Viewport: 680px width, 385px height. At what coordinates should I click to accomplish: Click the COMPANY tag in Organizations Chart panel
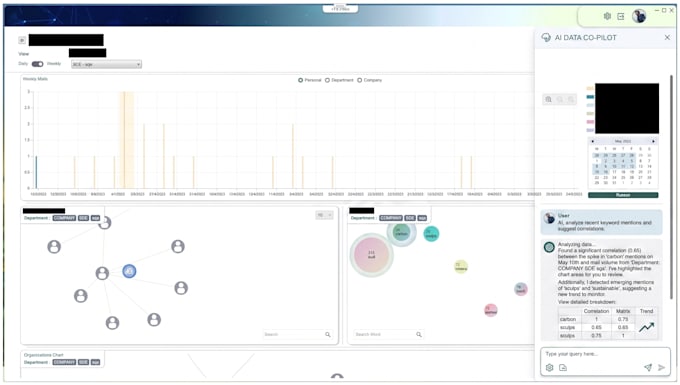click(x=64, y=362)
